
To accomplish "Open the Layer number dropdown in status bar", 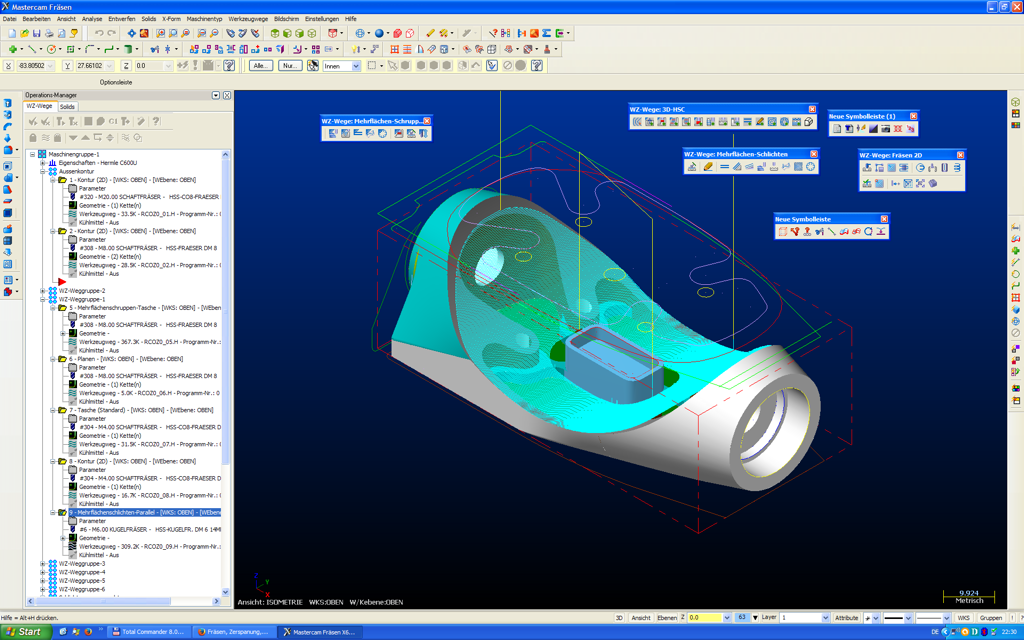I will point(825,618).
